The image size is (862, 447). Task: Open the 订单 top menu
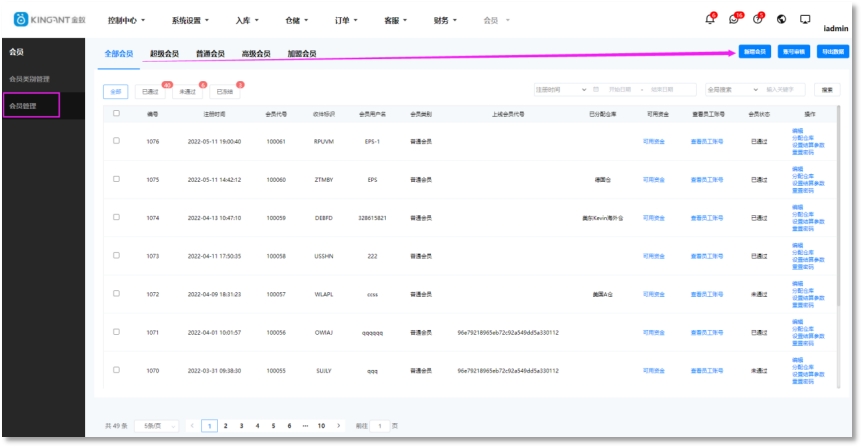[x=345, y=20]
